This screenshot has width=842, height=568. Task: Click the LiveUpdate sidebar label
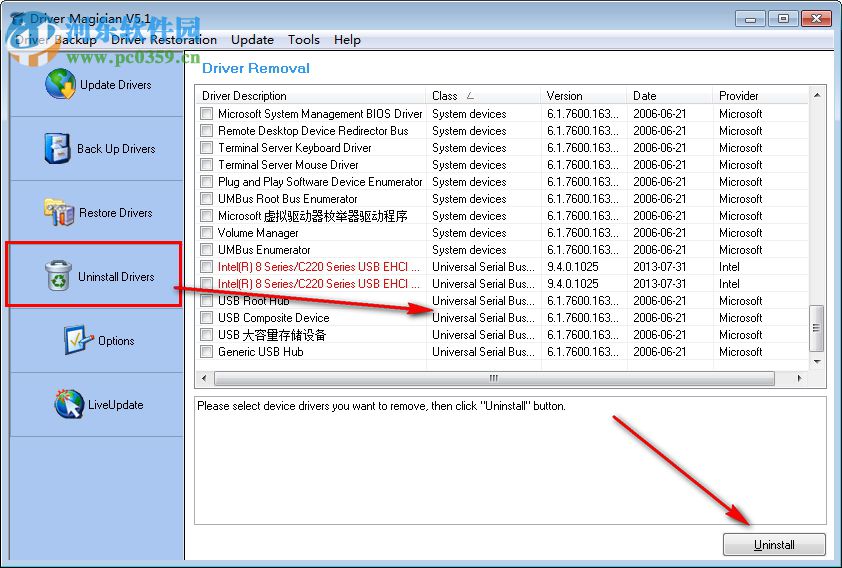coord(115,405)
